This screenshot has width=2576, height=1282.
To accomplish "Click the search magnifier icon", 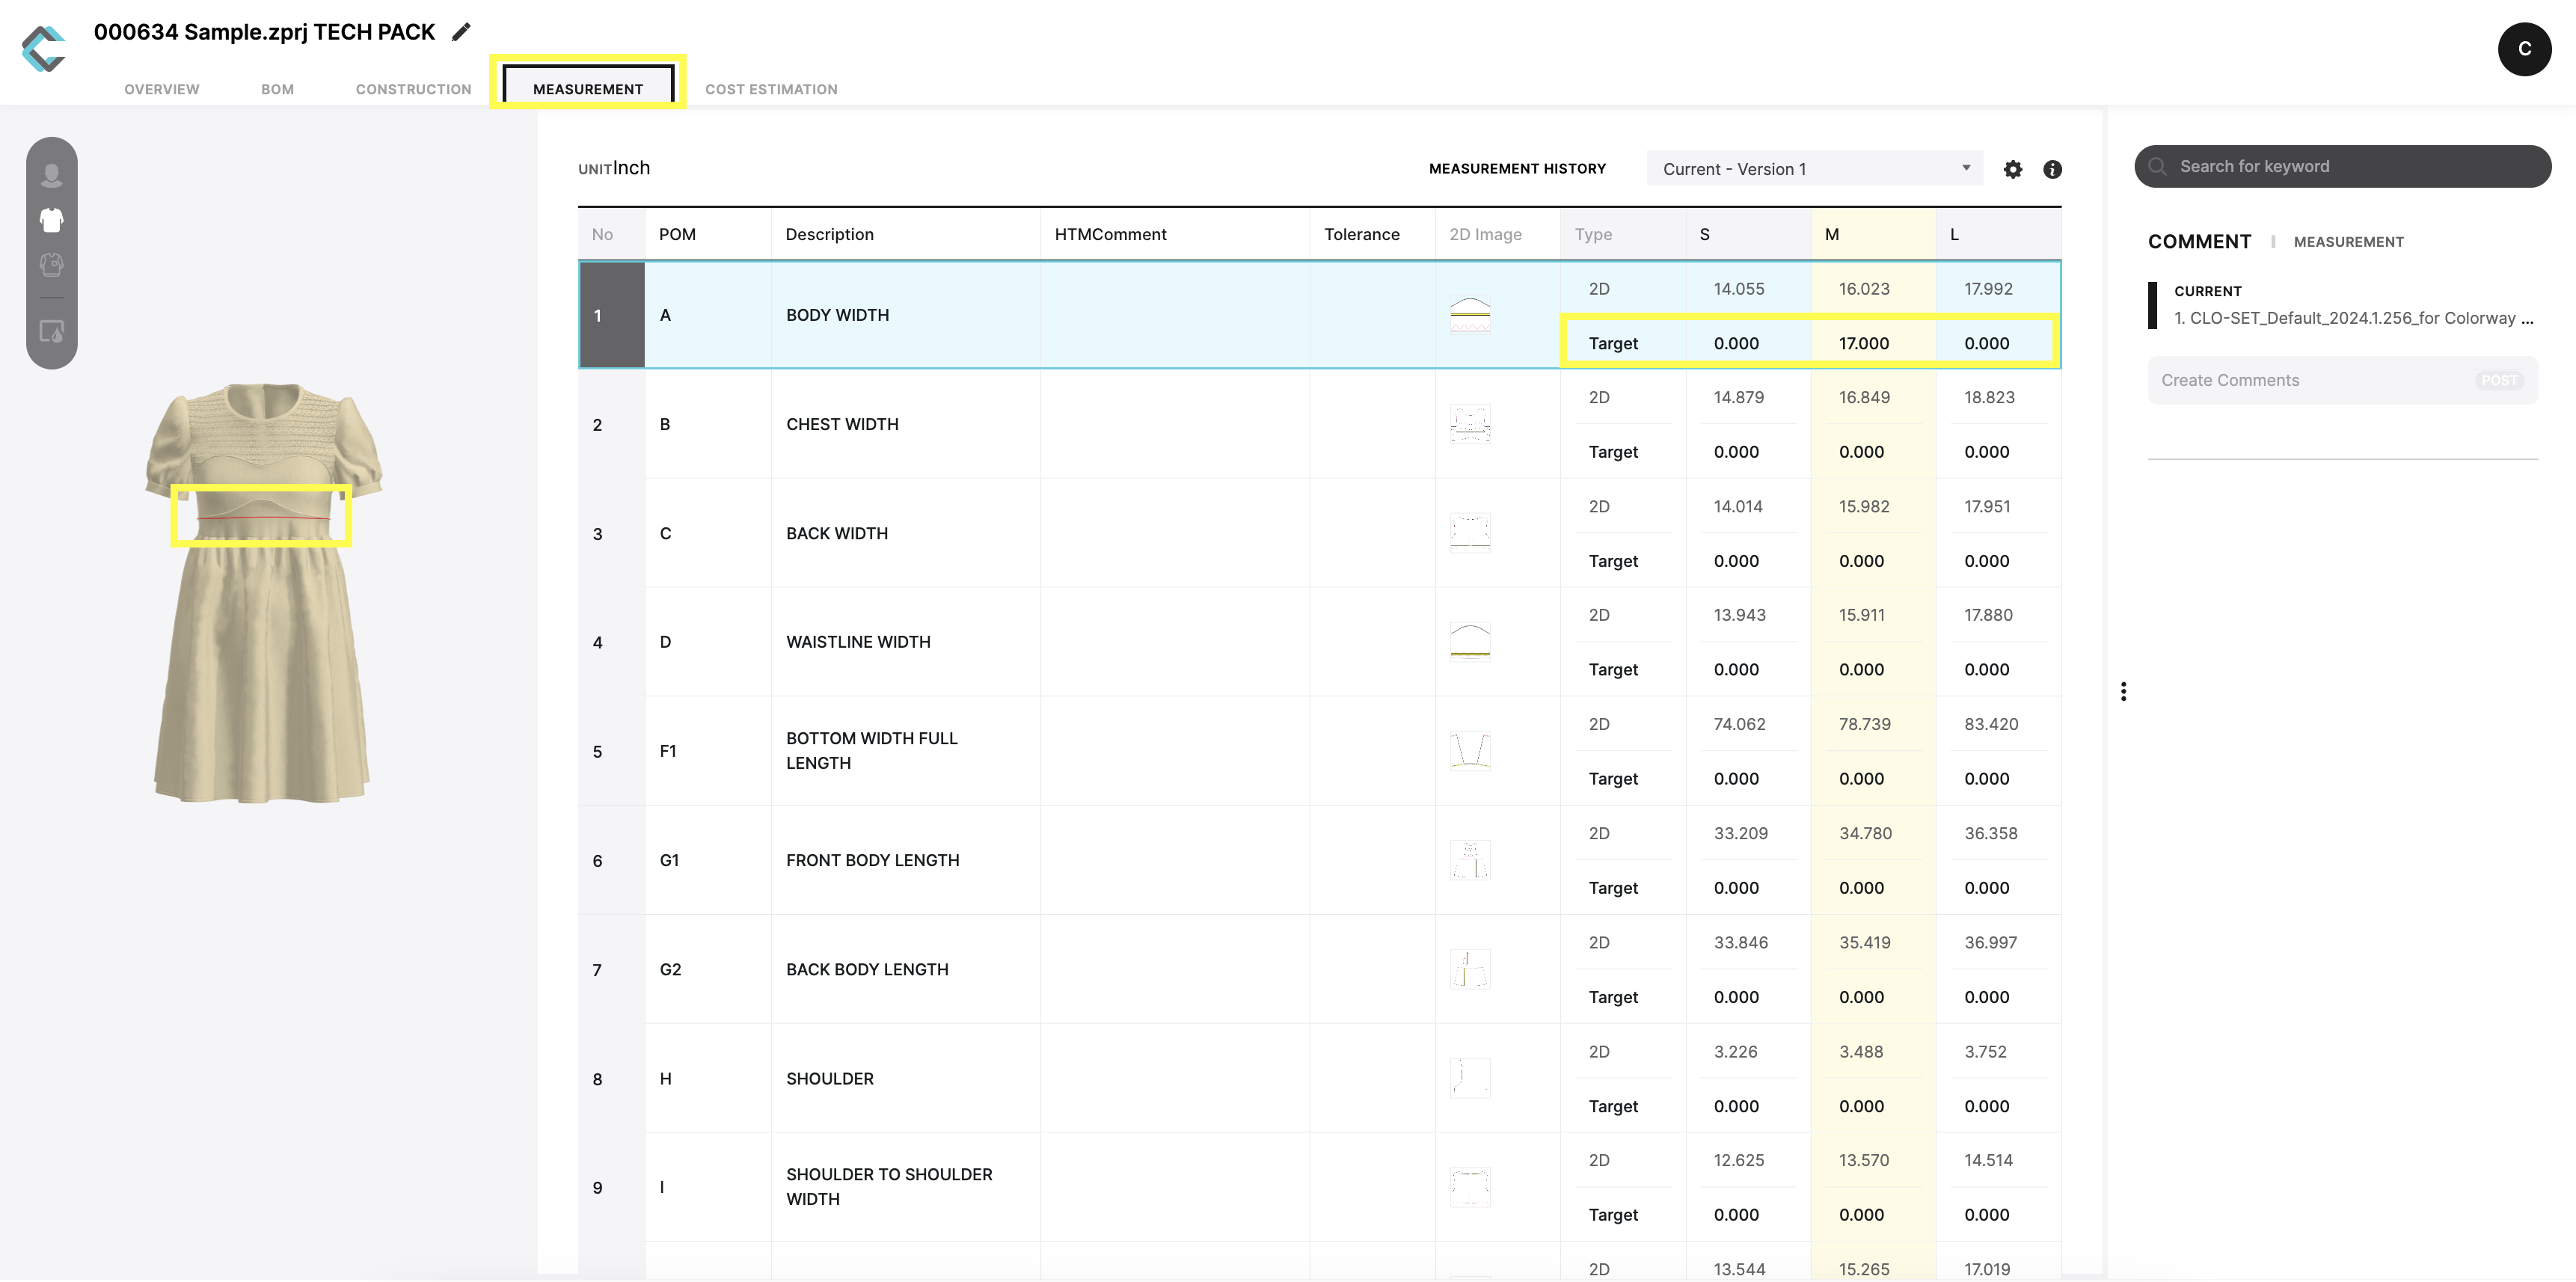I will 2157,167.
